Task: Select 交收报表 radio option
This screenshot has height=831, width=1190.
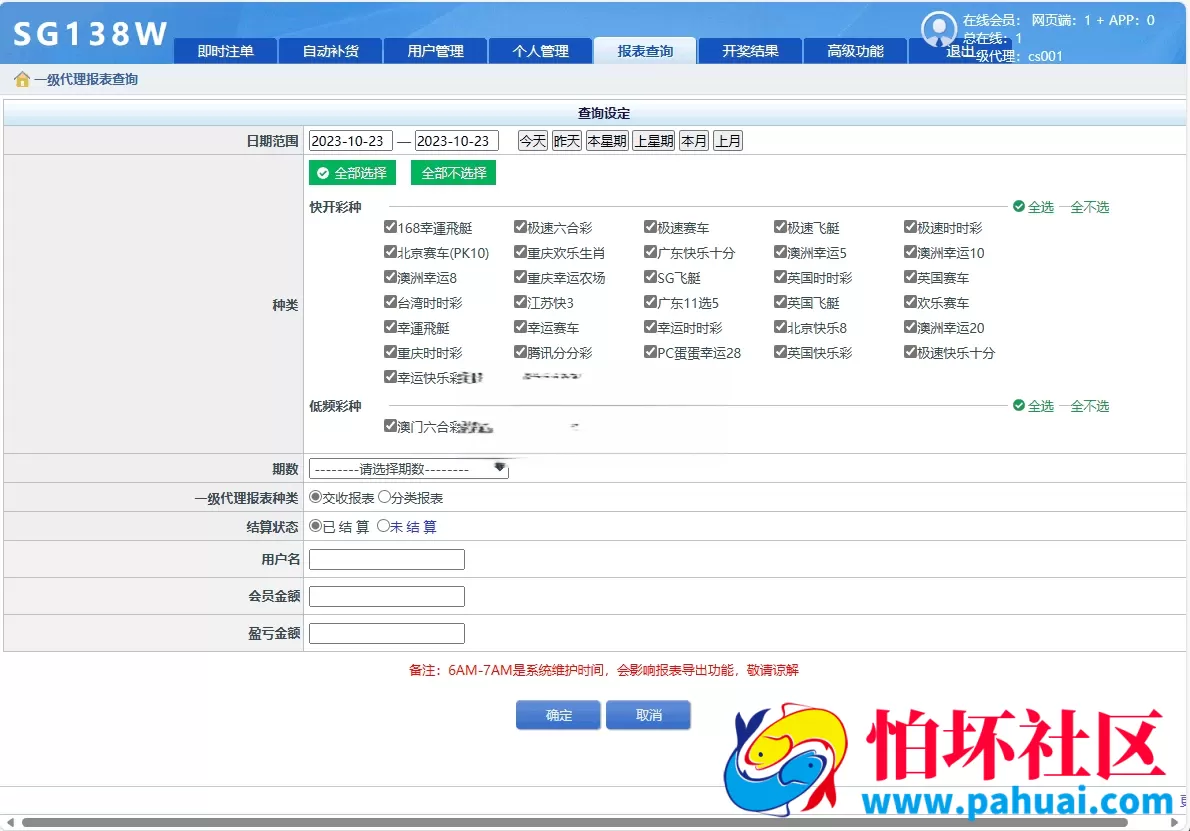Action: 315,497
